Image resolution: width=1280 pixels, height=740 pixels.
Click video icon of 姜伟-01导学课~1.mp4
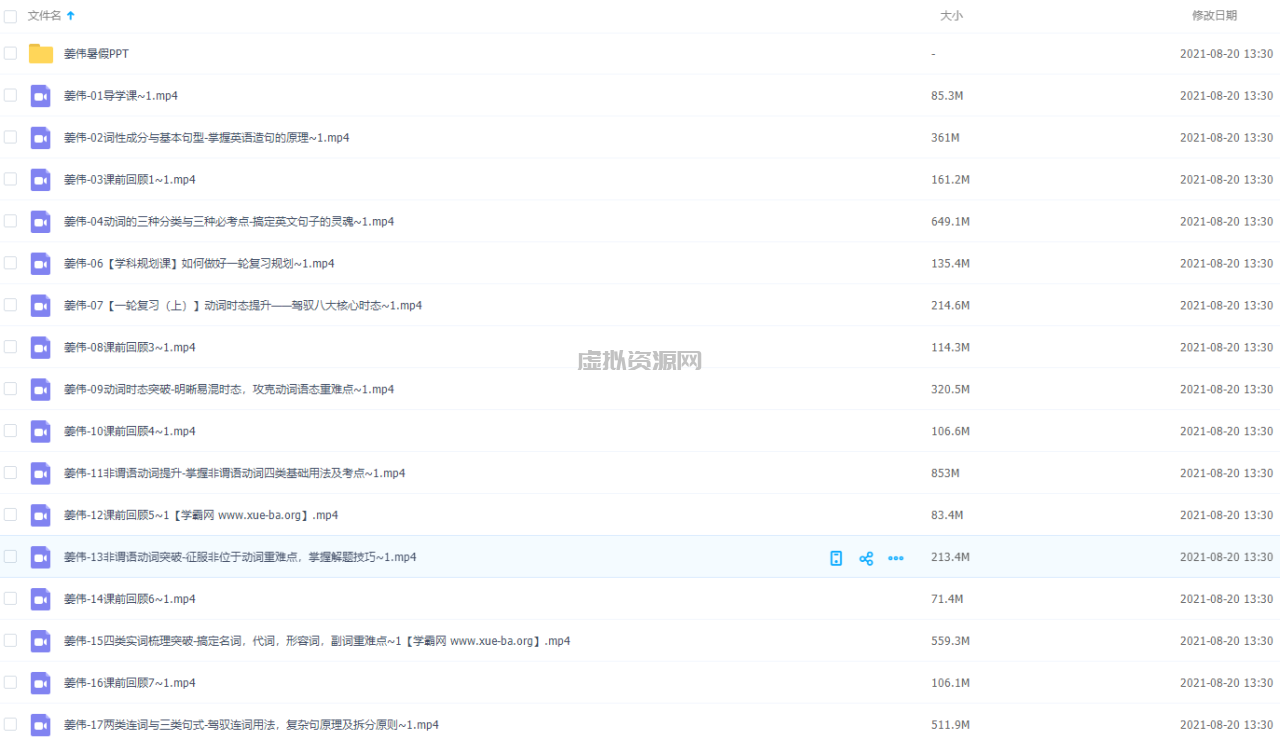[40, 96]
